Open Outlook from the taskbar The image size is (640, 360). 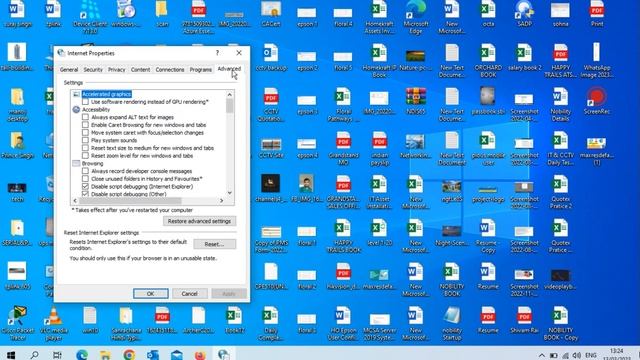(153, 354)
